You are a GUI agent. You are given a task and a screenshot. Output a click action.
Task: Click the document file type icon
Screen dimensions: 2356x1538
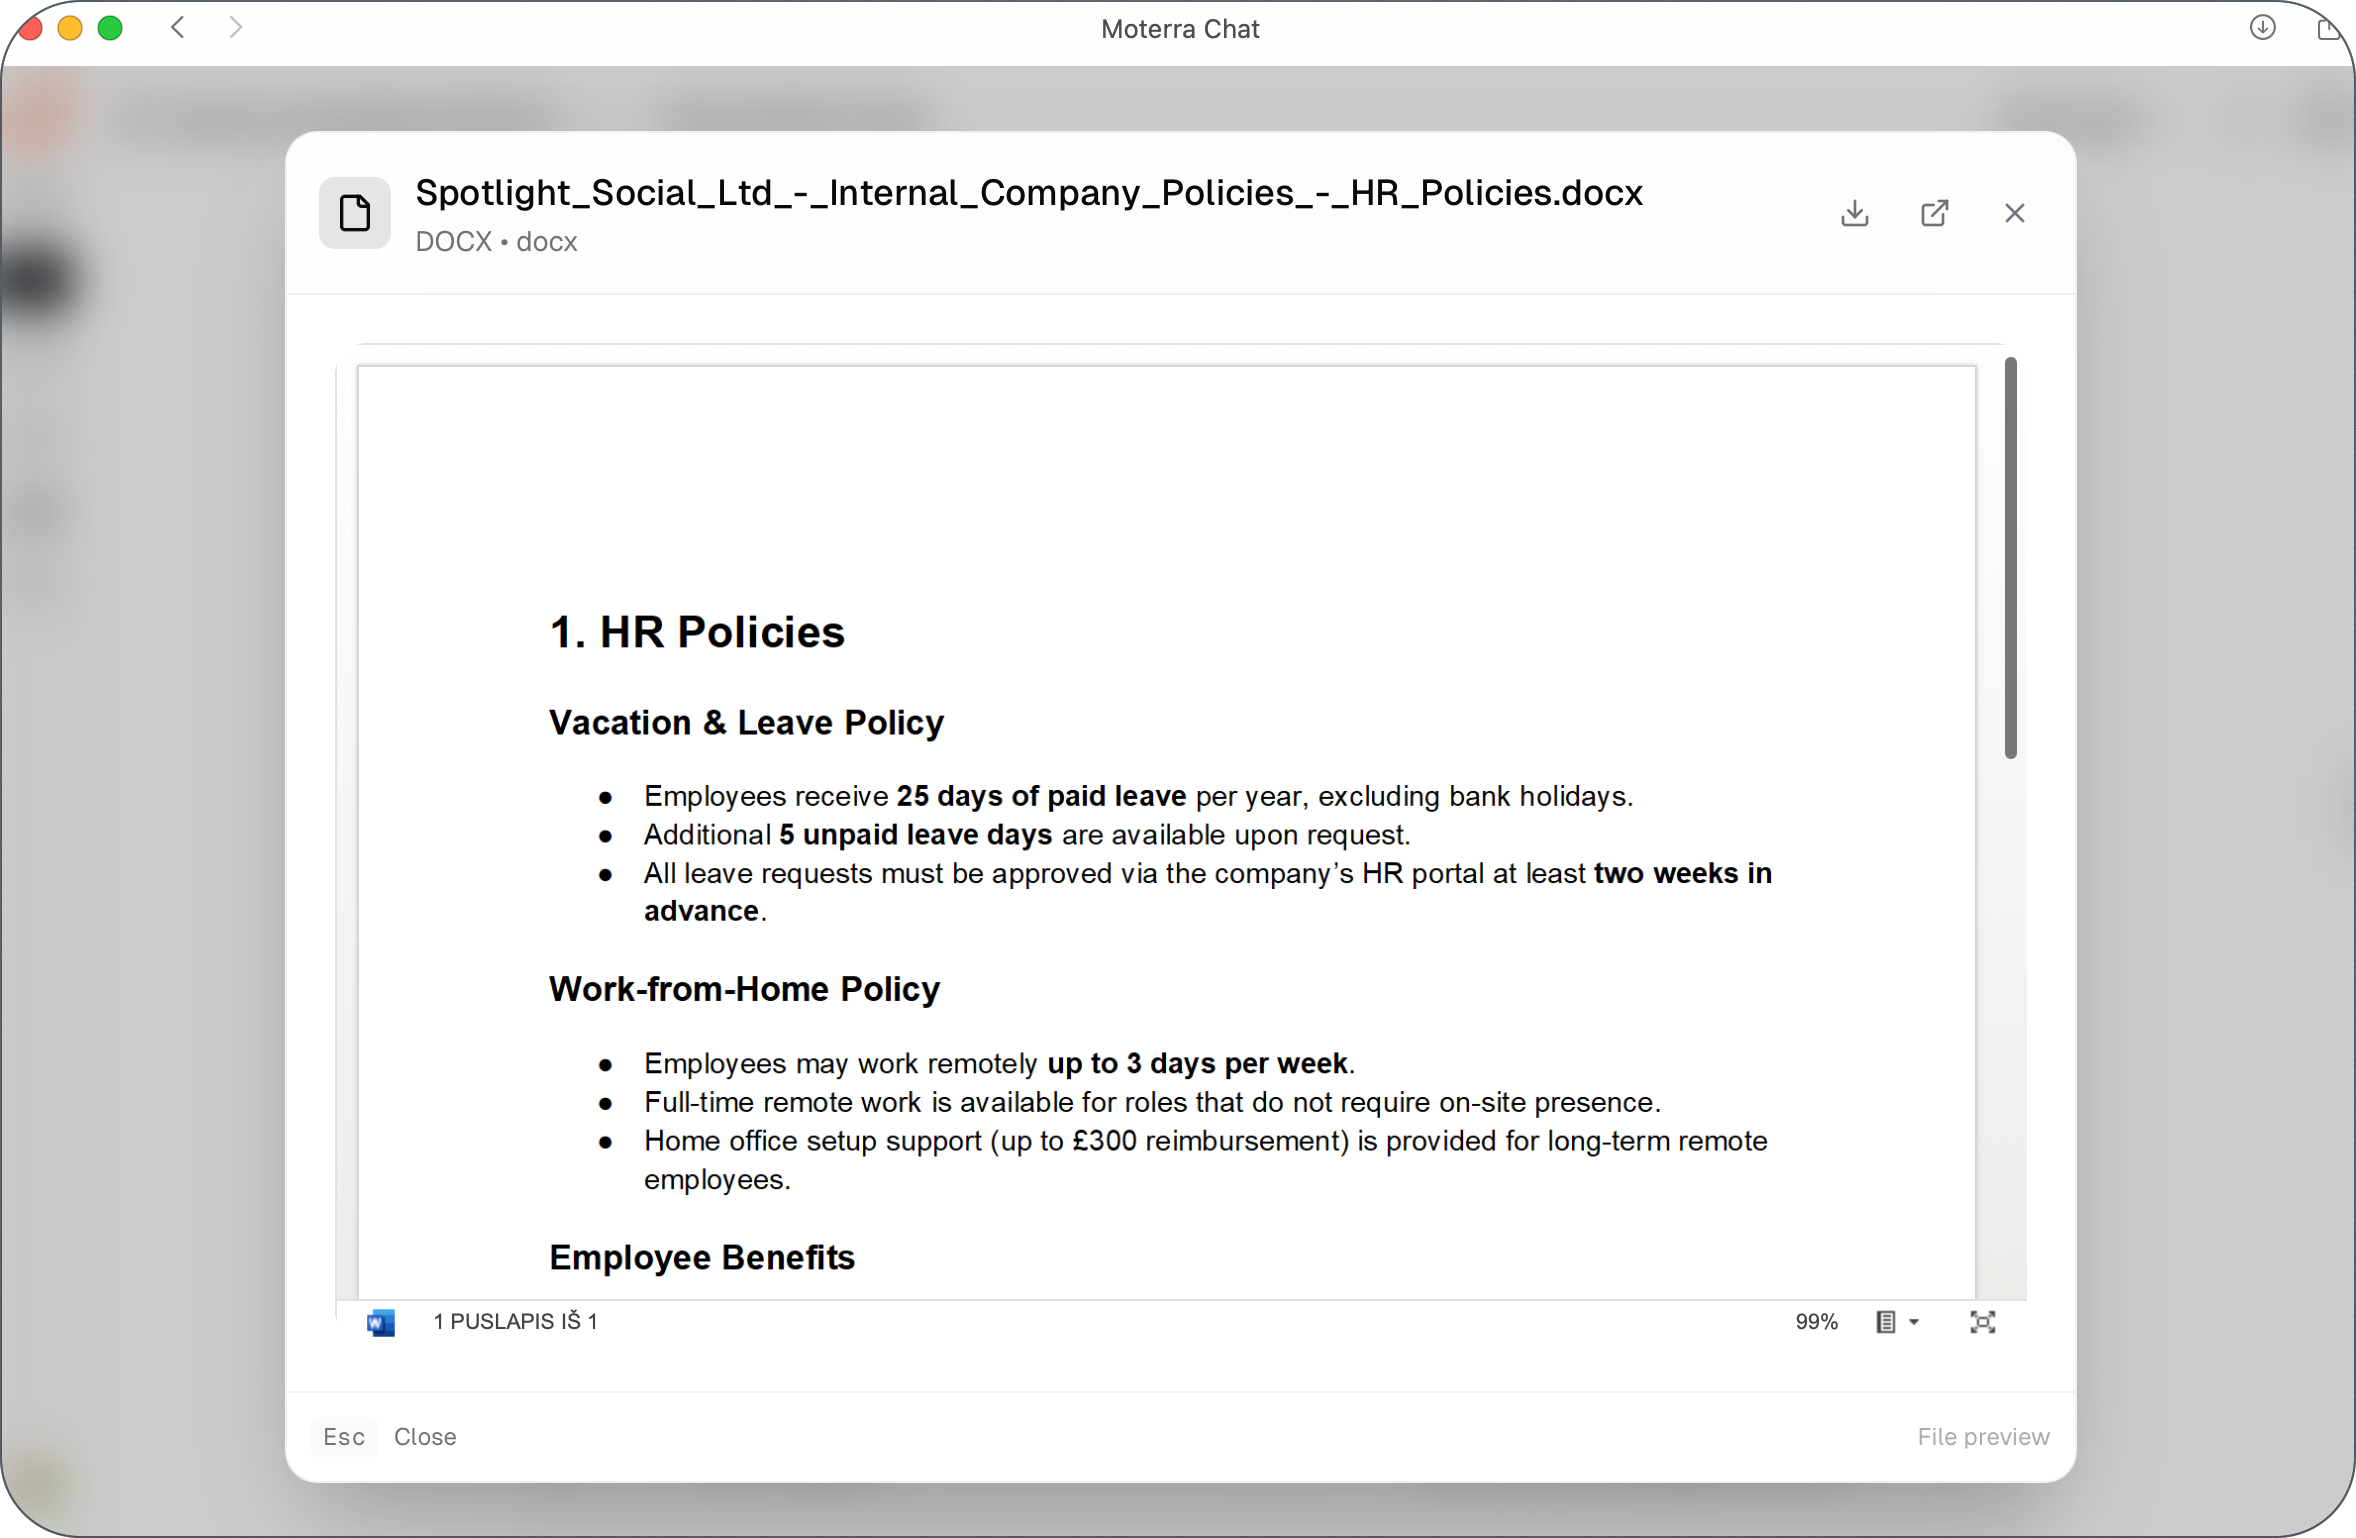click(x=355, y=213)
